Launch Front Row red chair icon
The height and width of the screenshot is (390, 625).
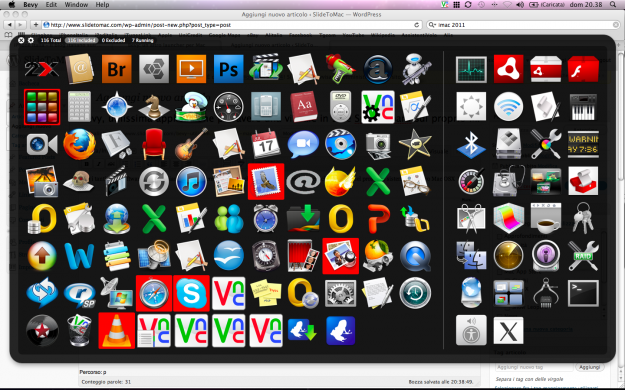(154, 144)
